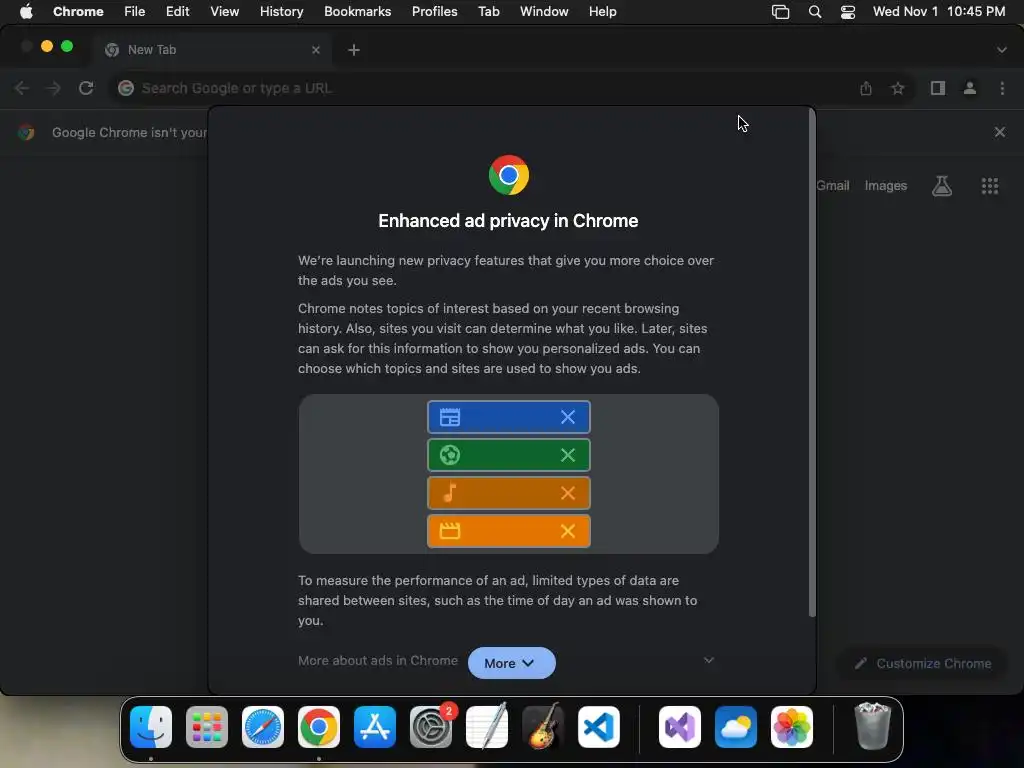
Task: Open Control Center in menu bar
Action: pos(848,12)
